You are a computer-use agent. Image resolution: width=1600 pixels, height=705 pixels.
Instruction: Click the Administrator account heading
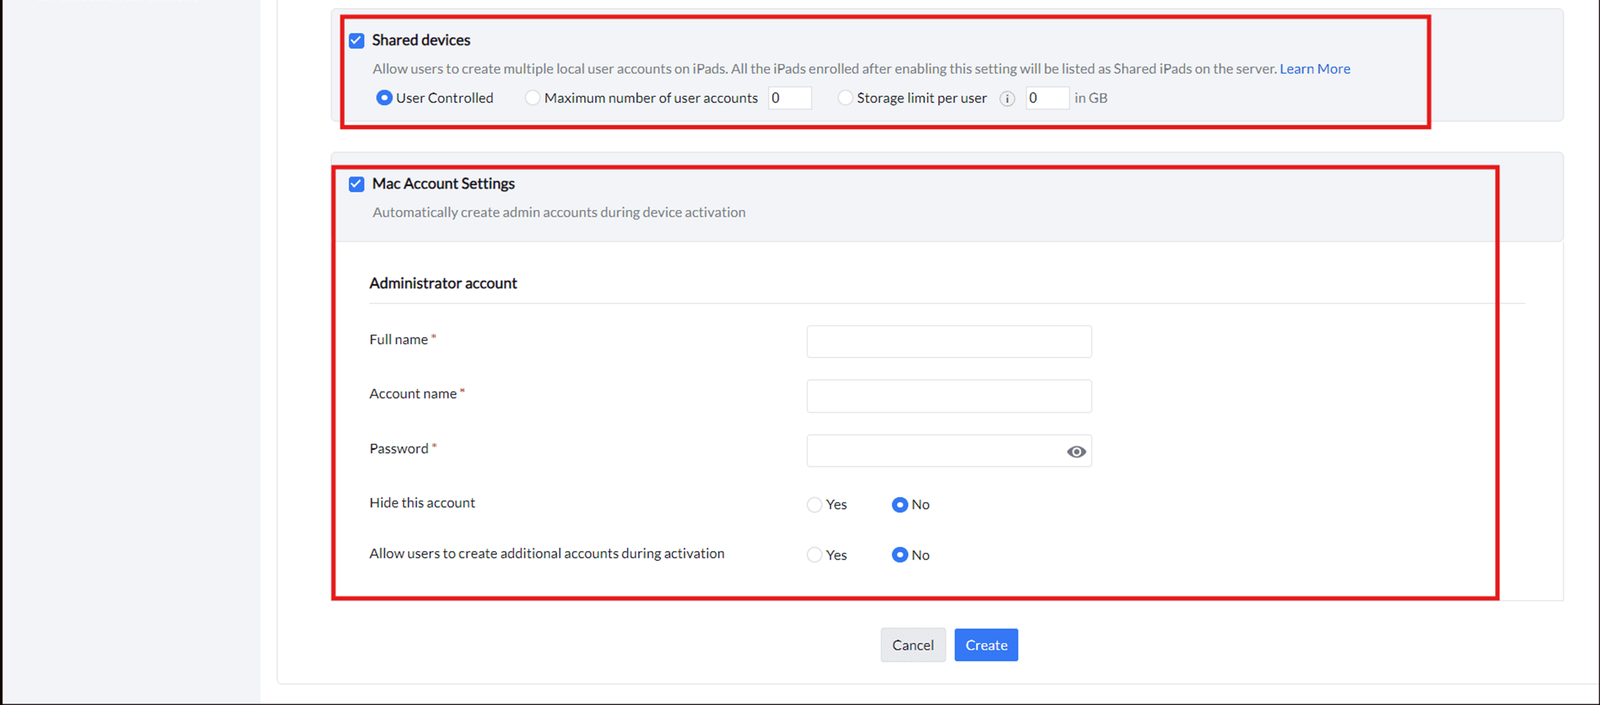tap(443, 283)
